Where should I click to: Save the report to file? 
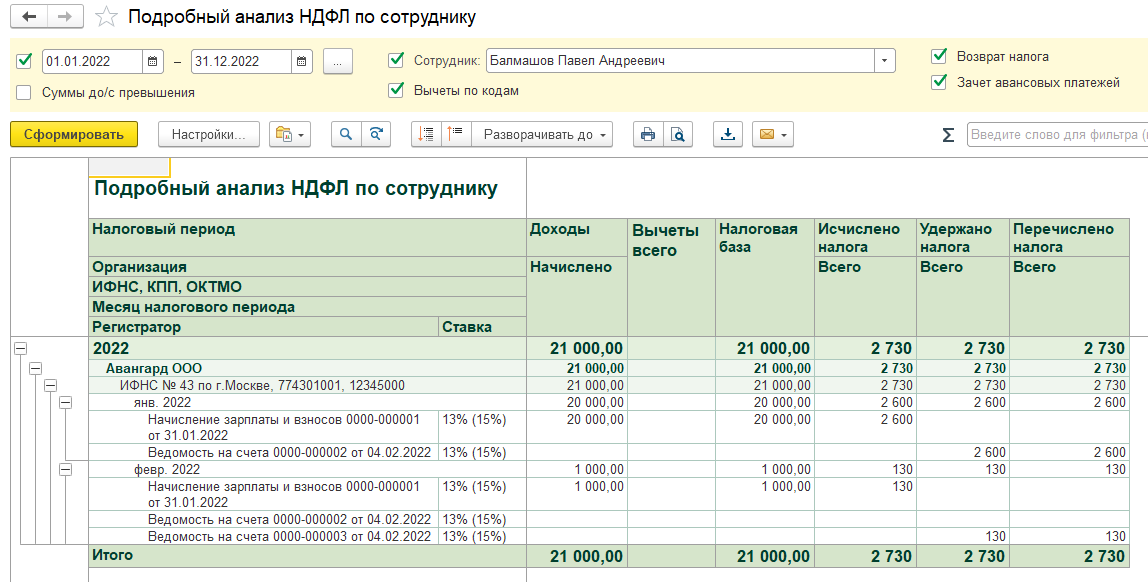[728, 134]
